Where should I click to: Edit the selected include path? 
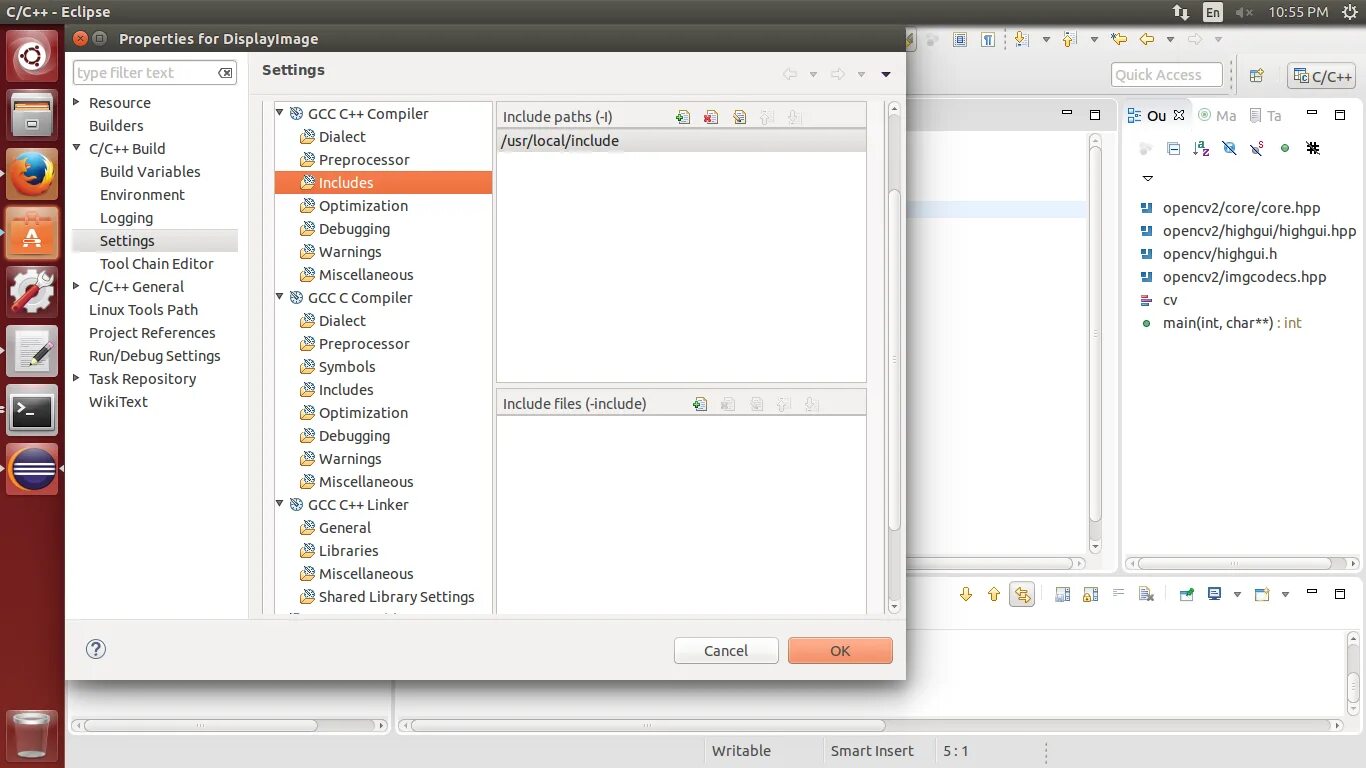739,117
